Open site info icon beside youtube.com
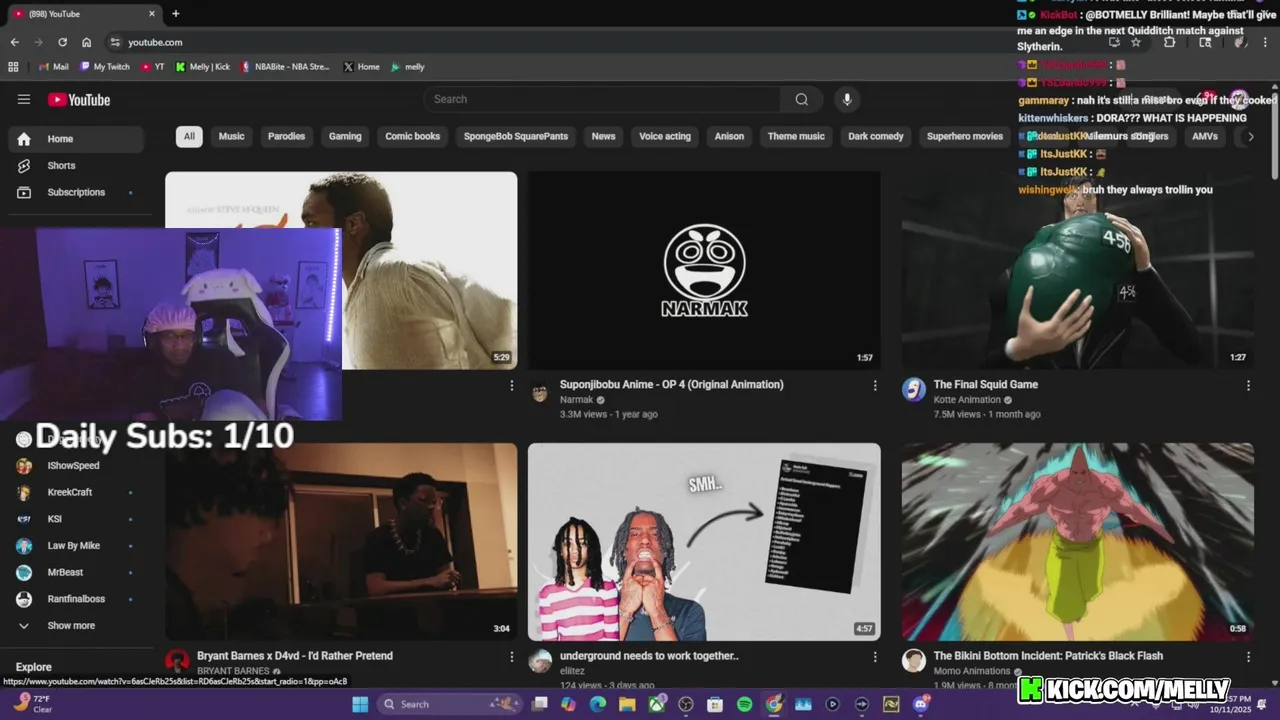The image size is (1280, 720). [x=115, y=42]
